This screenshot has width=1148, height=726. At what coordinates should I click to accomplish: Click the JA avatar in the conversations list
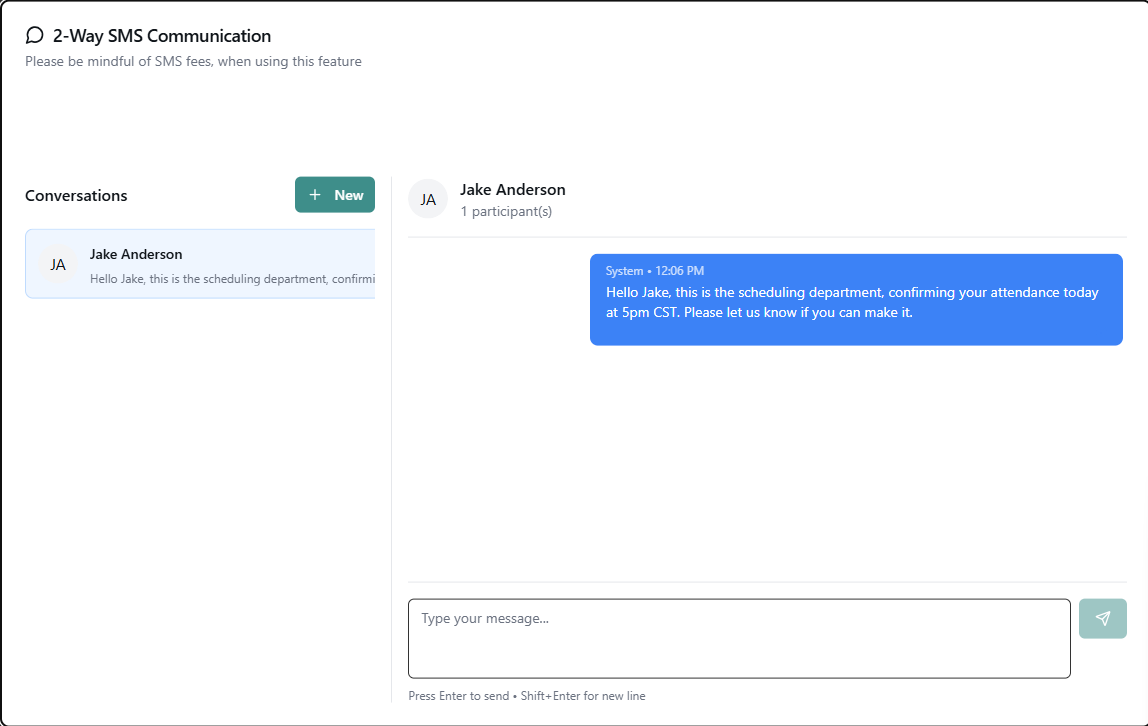pos(58,265)
